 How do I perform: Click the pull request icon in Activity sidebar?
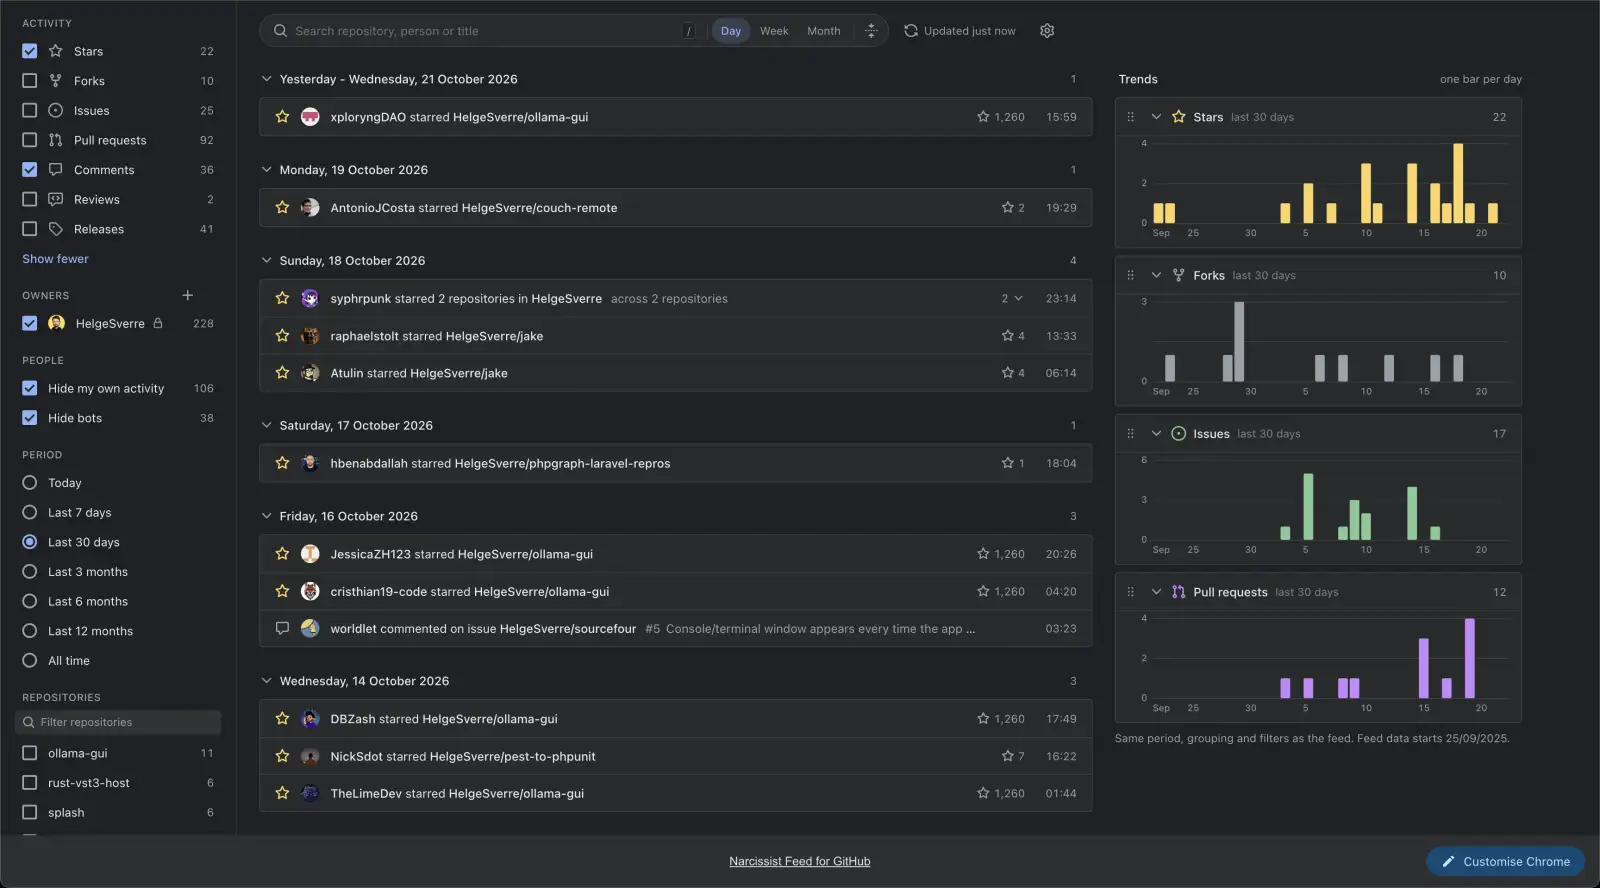[x=56, y=140]
